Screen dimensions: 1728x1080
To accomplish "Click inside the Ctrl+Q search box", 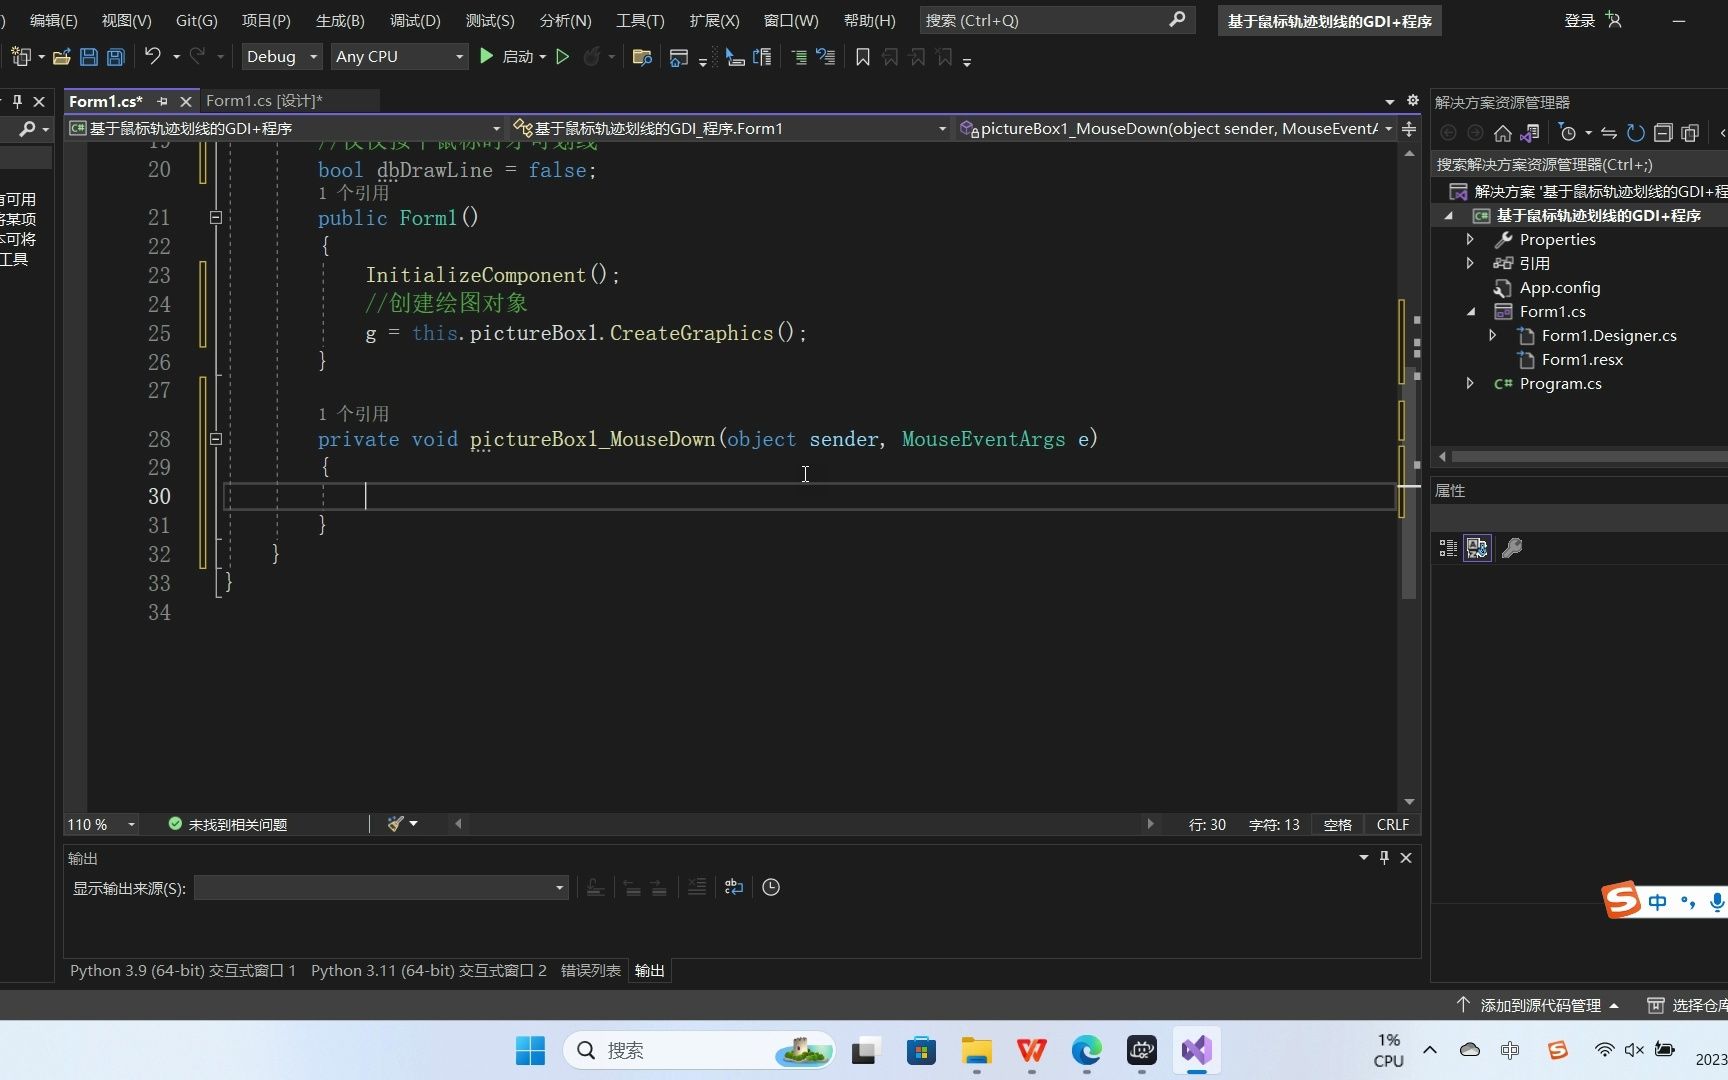I will click(1040, 20).
